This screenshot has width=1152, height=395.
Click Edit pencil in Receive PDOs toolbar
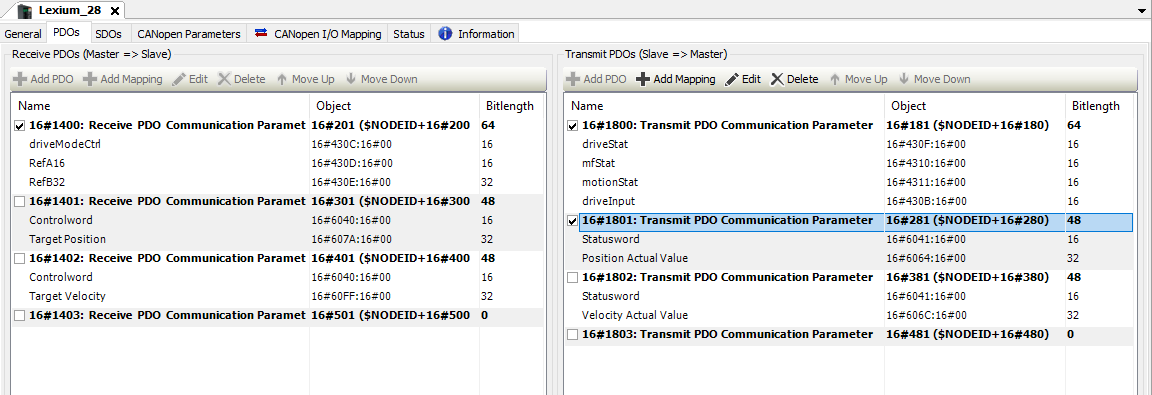[190, 79]
